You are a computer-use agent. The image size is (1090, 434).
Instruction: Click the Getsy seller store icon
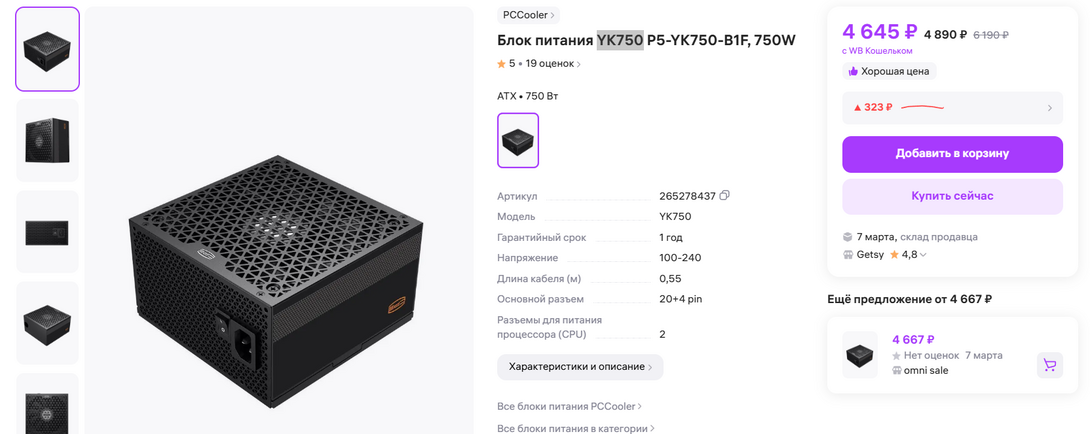[x=849, y=255]
